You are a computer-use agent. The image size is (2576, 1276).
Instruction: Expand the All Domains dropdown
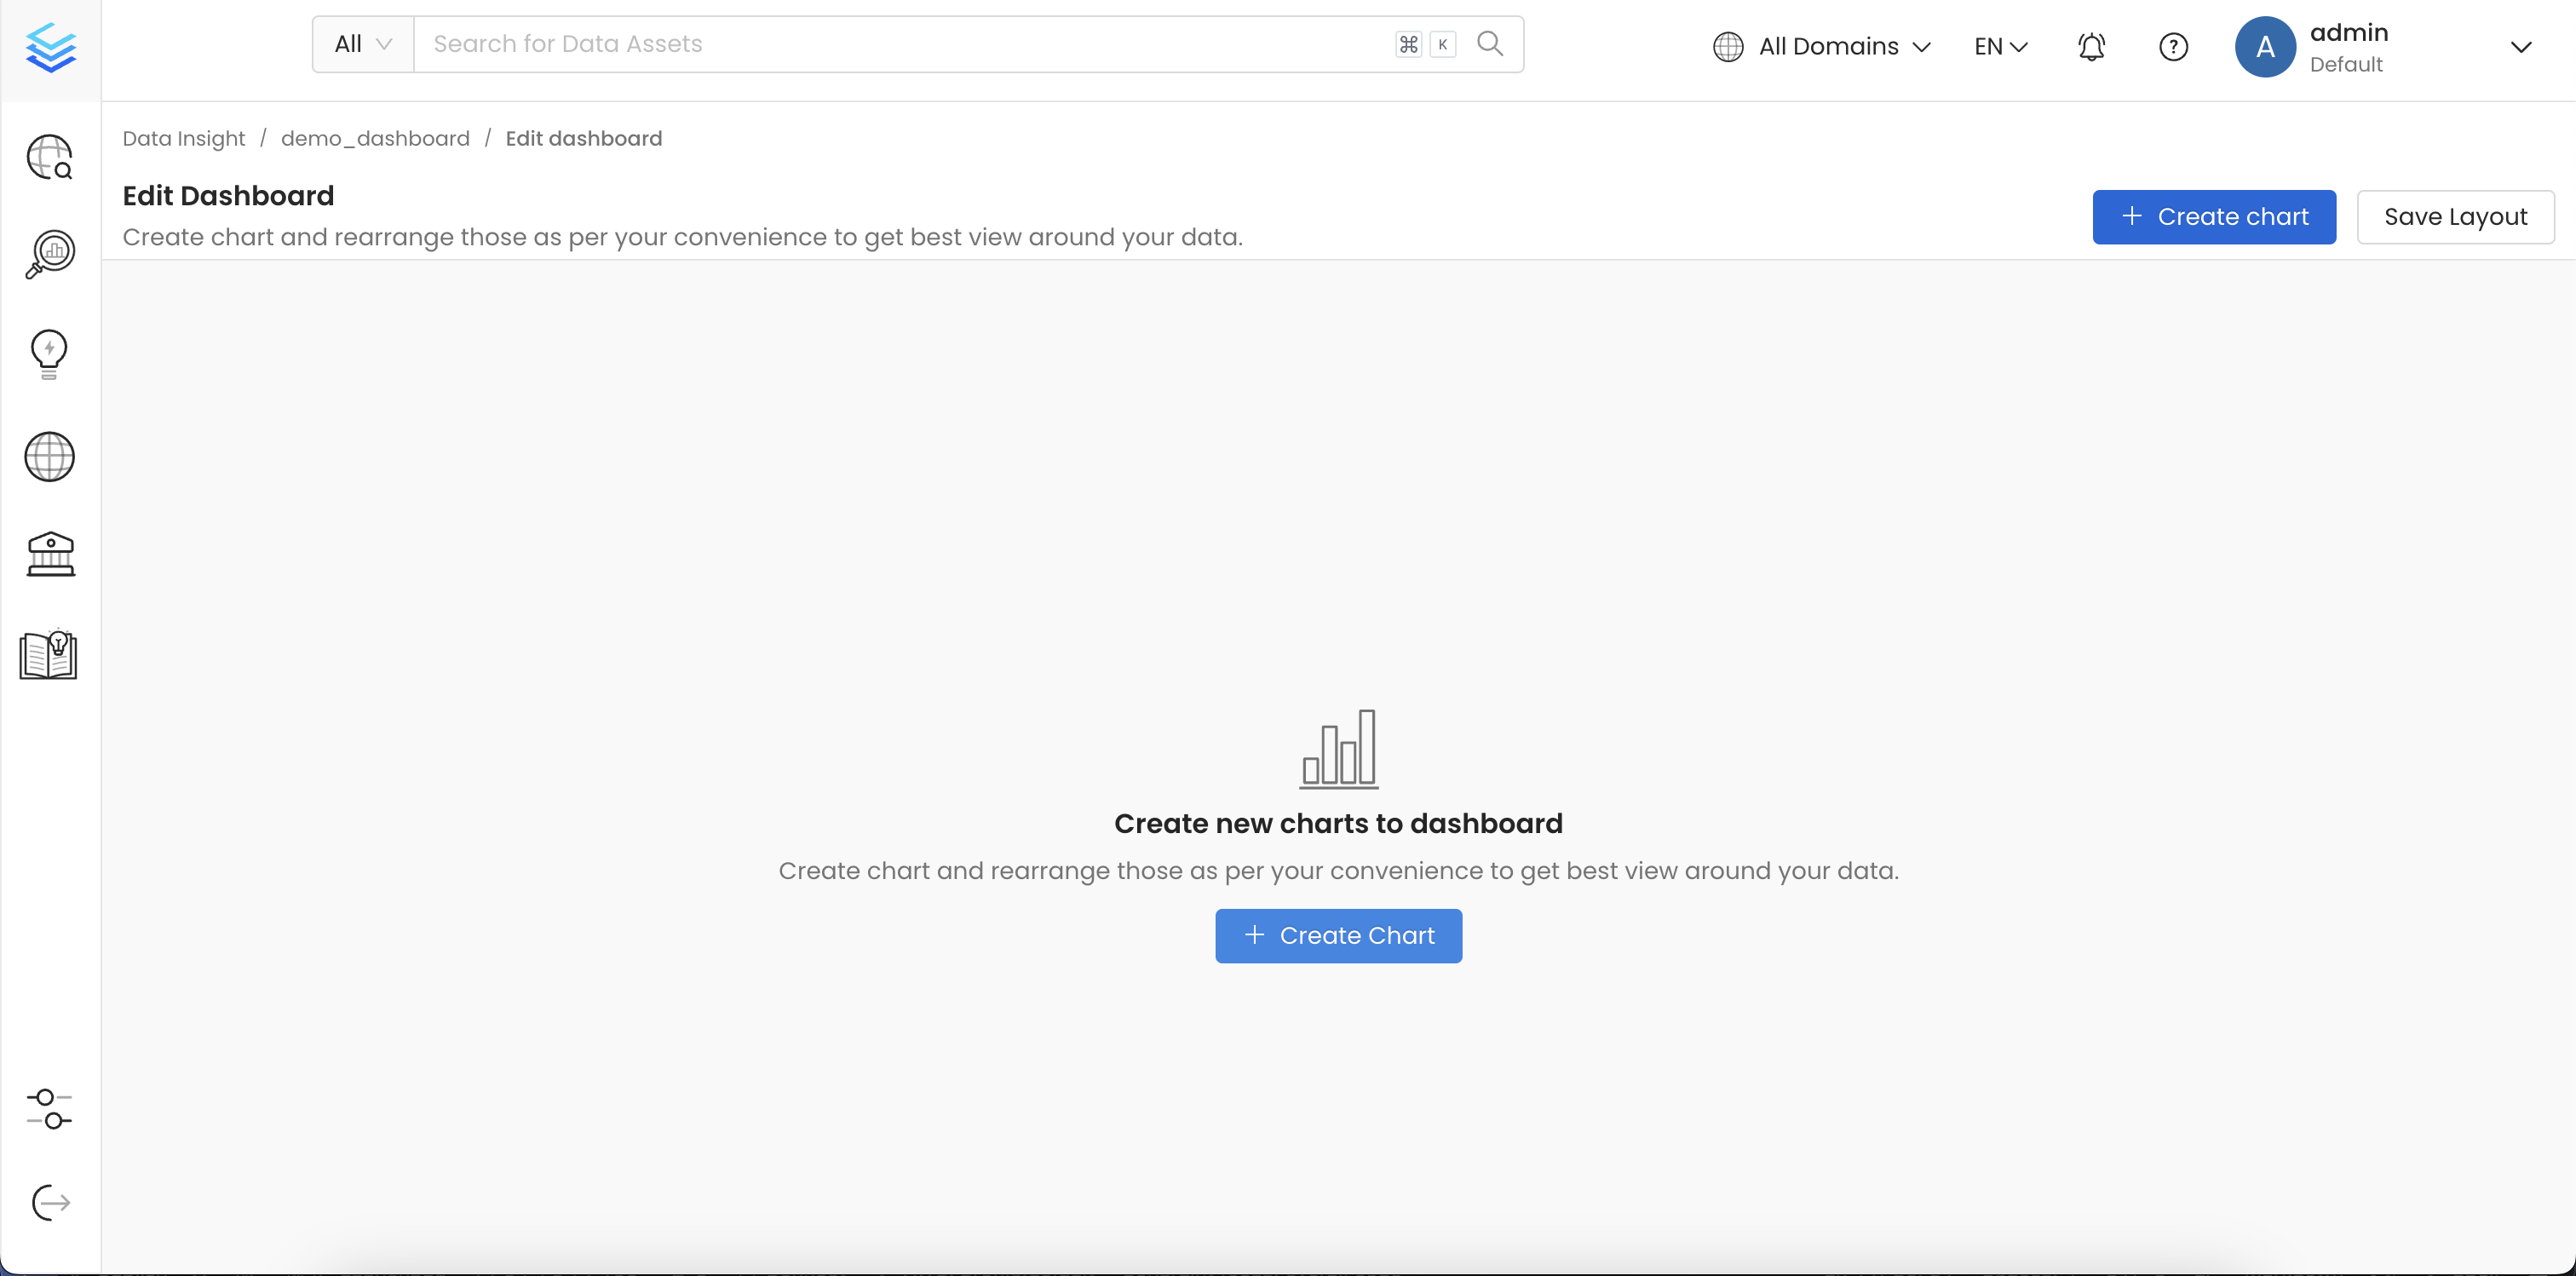(1822, 46)
